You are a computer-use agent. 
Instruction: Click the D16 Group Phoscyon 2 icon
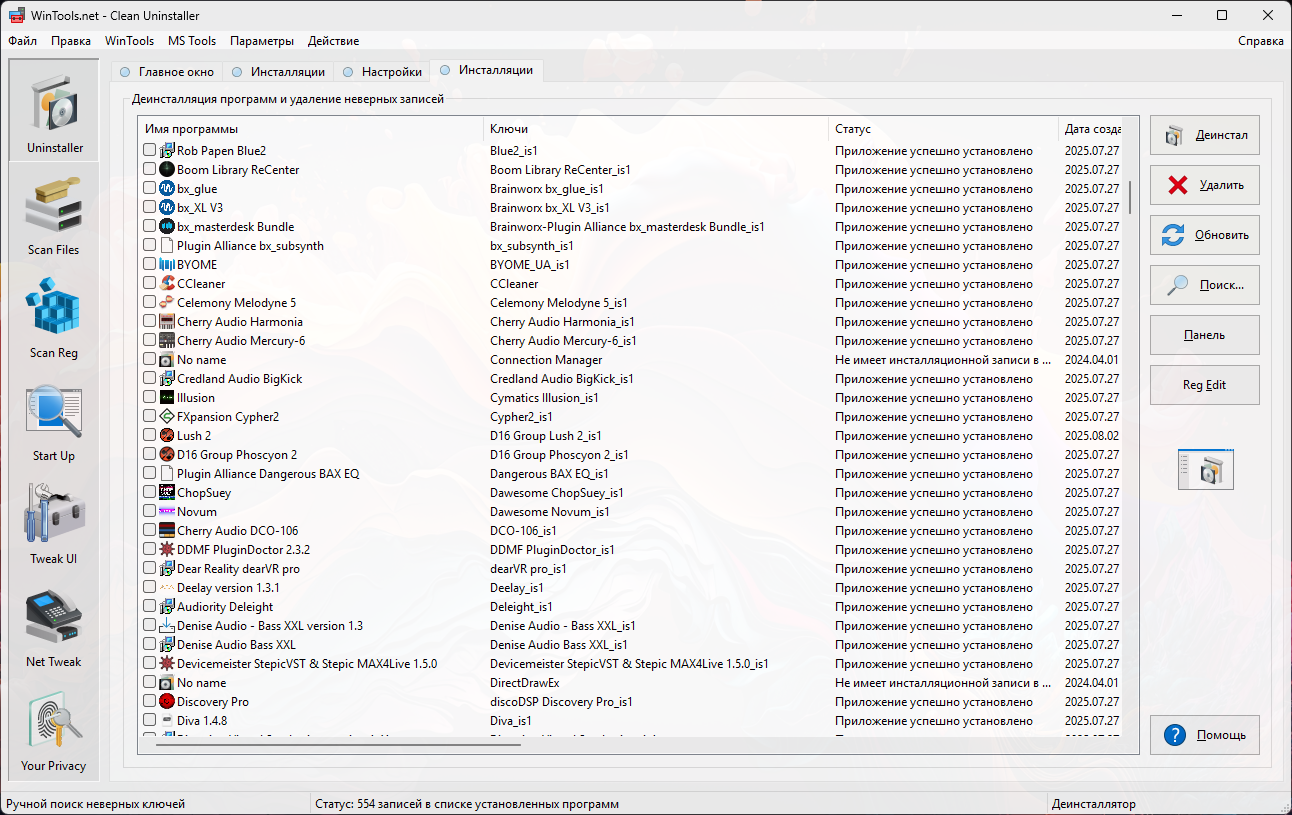(167, 455)
